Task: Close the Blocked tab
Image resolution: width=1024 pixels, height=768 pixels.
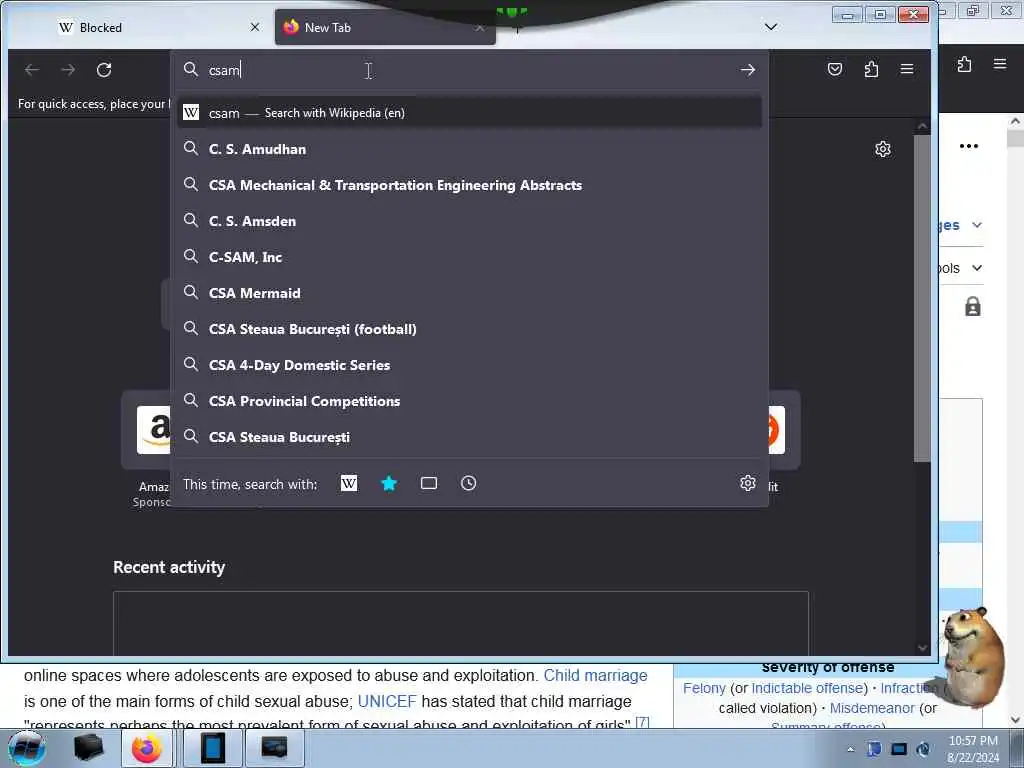Action: coord(255,27)
